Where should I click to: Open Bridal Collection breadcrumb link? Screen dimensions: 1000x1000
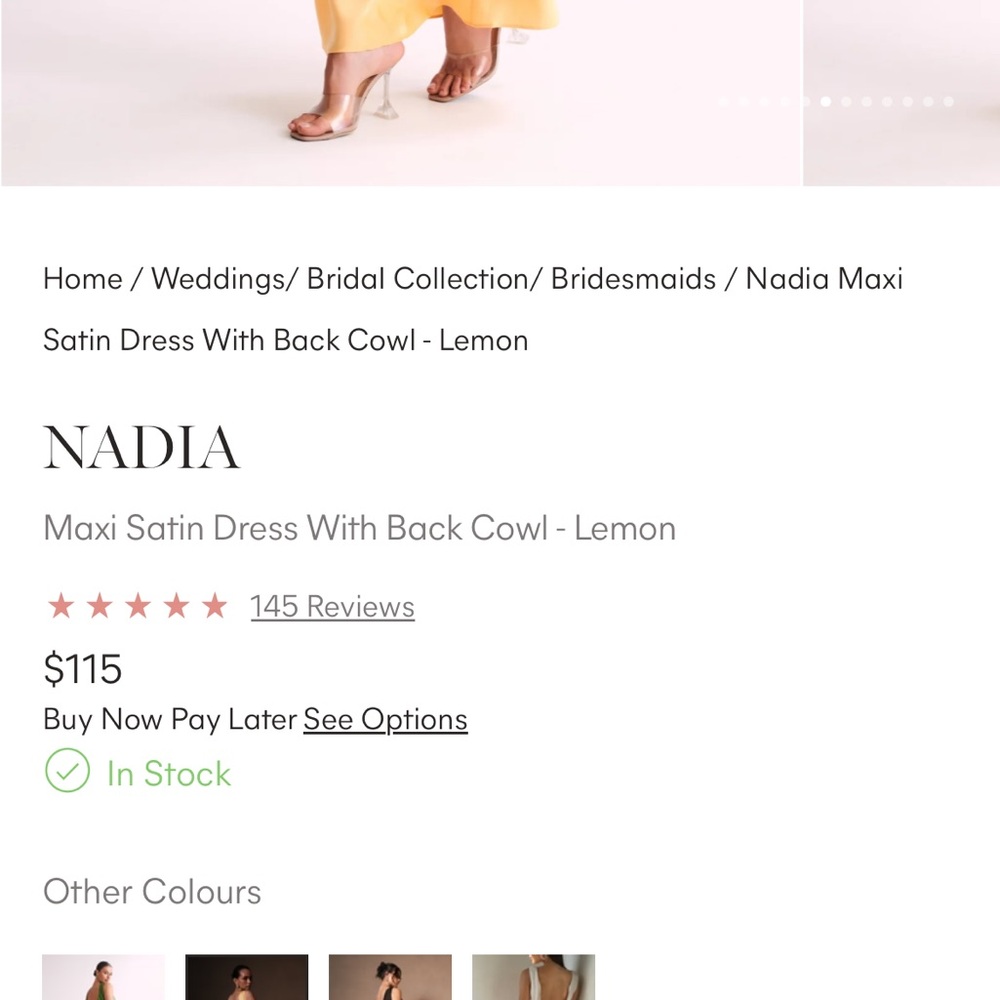click(x=418, y=279)
